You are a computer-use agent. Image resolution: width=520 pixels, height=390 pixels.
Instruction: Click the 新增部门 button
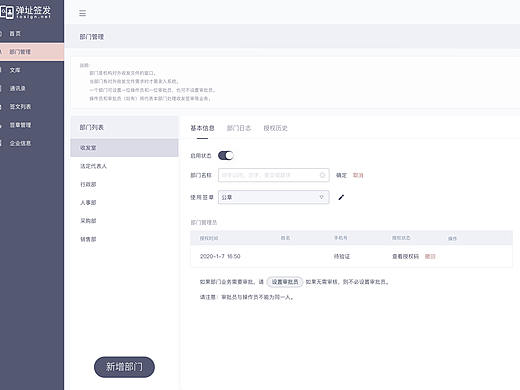tap(124, 367)
